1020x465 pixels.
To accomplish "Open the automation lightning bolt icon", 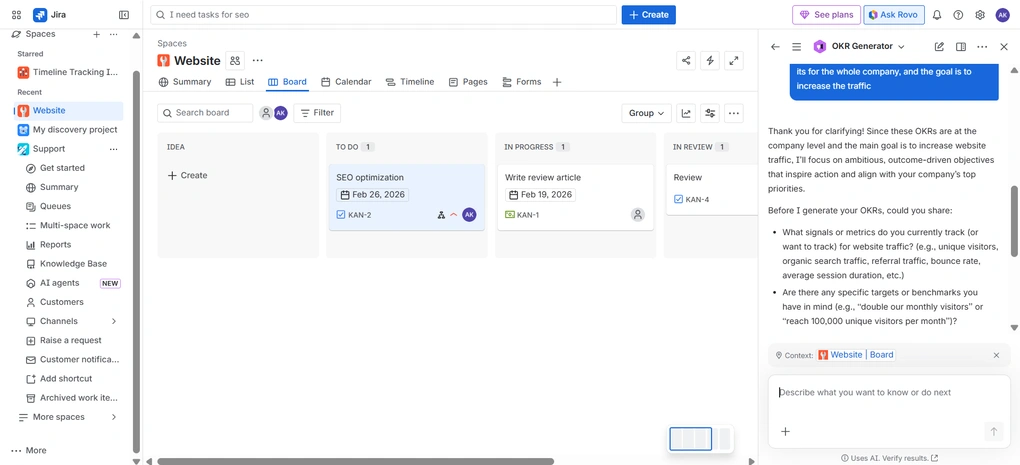I will coord(710,60).
